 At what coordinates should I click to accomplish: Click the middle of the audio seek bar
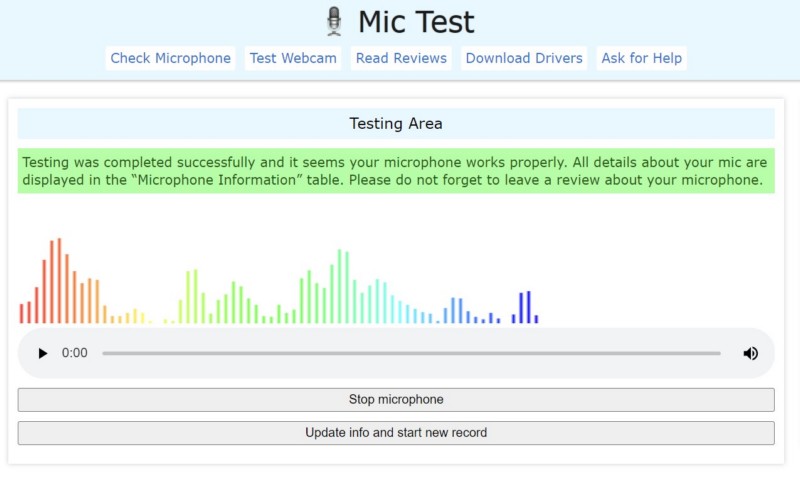411,353
